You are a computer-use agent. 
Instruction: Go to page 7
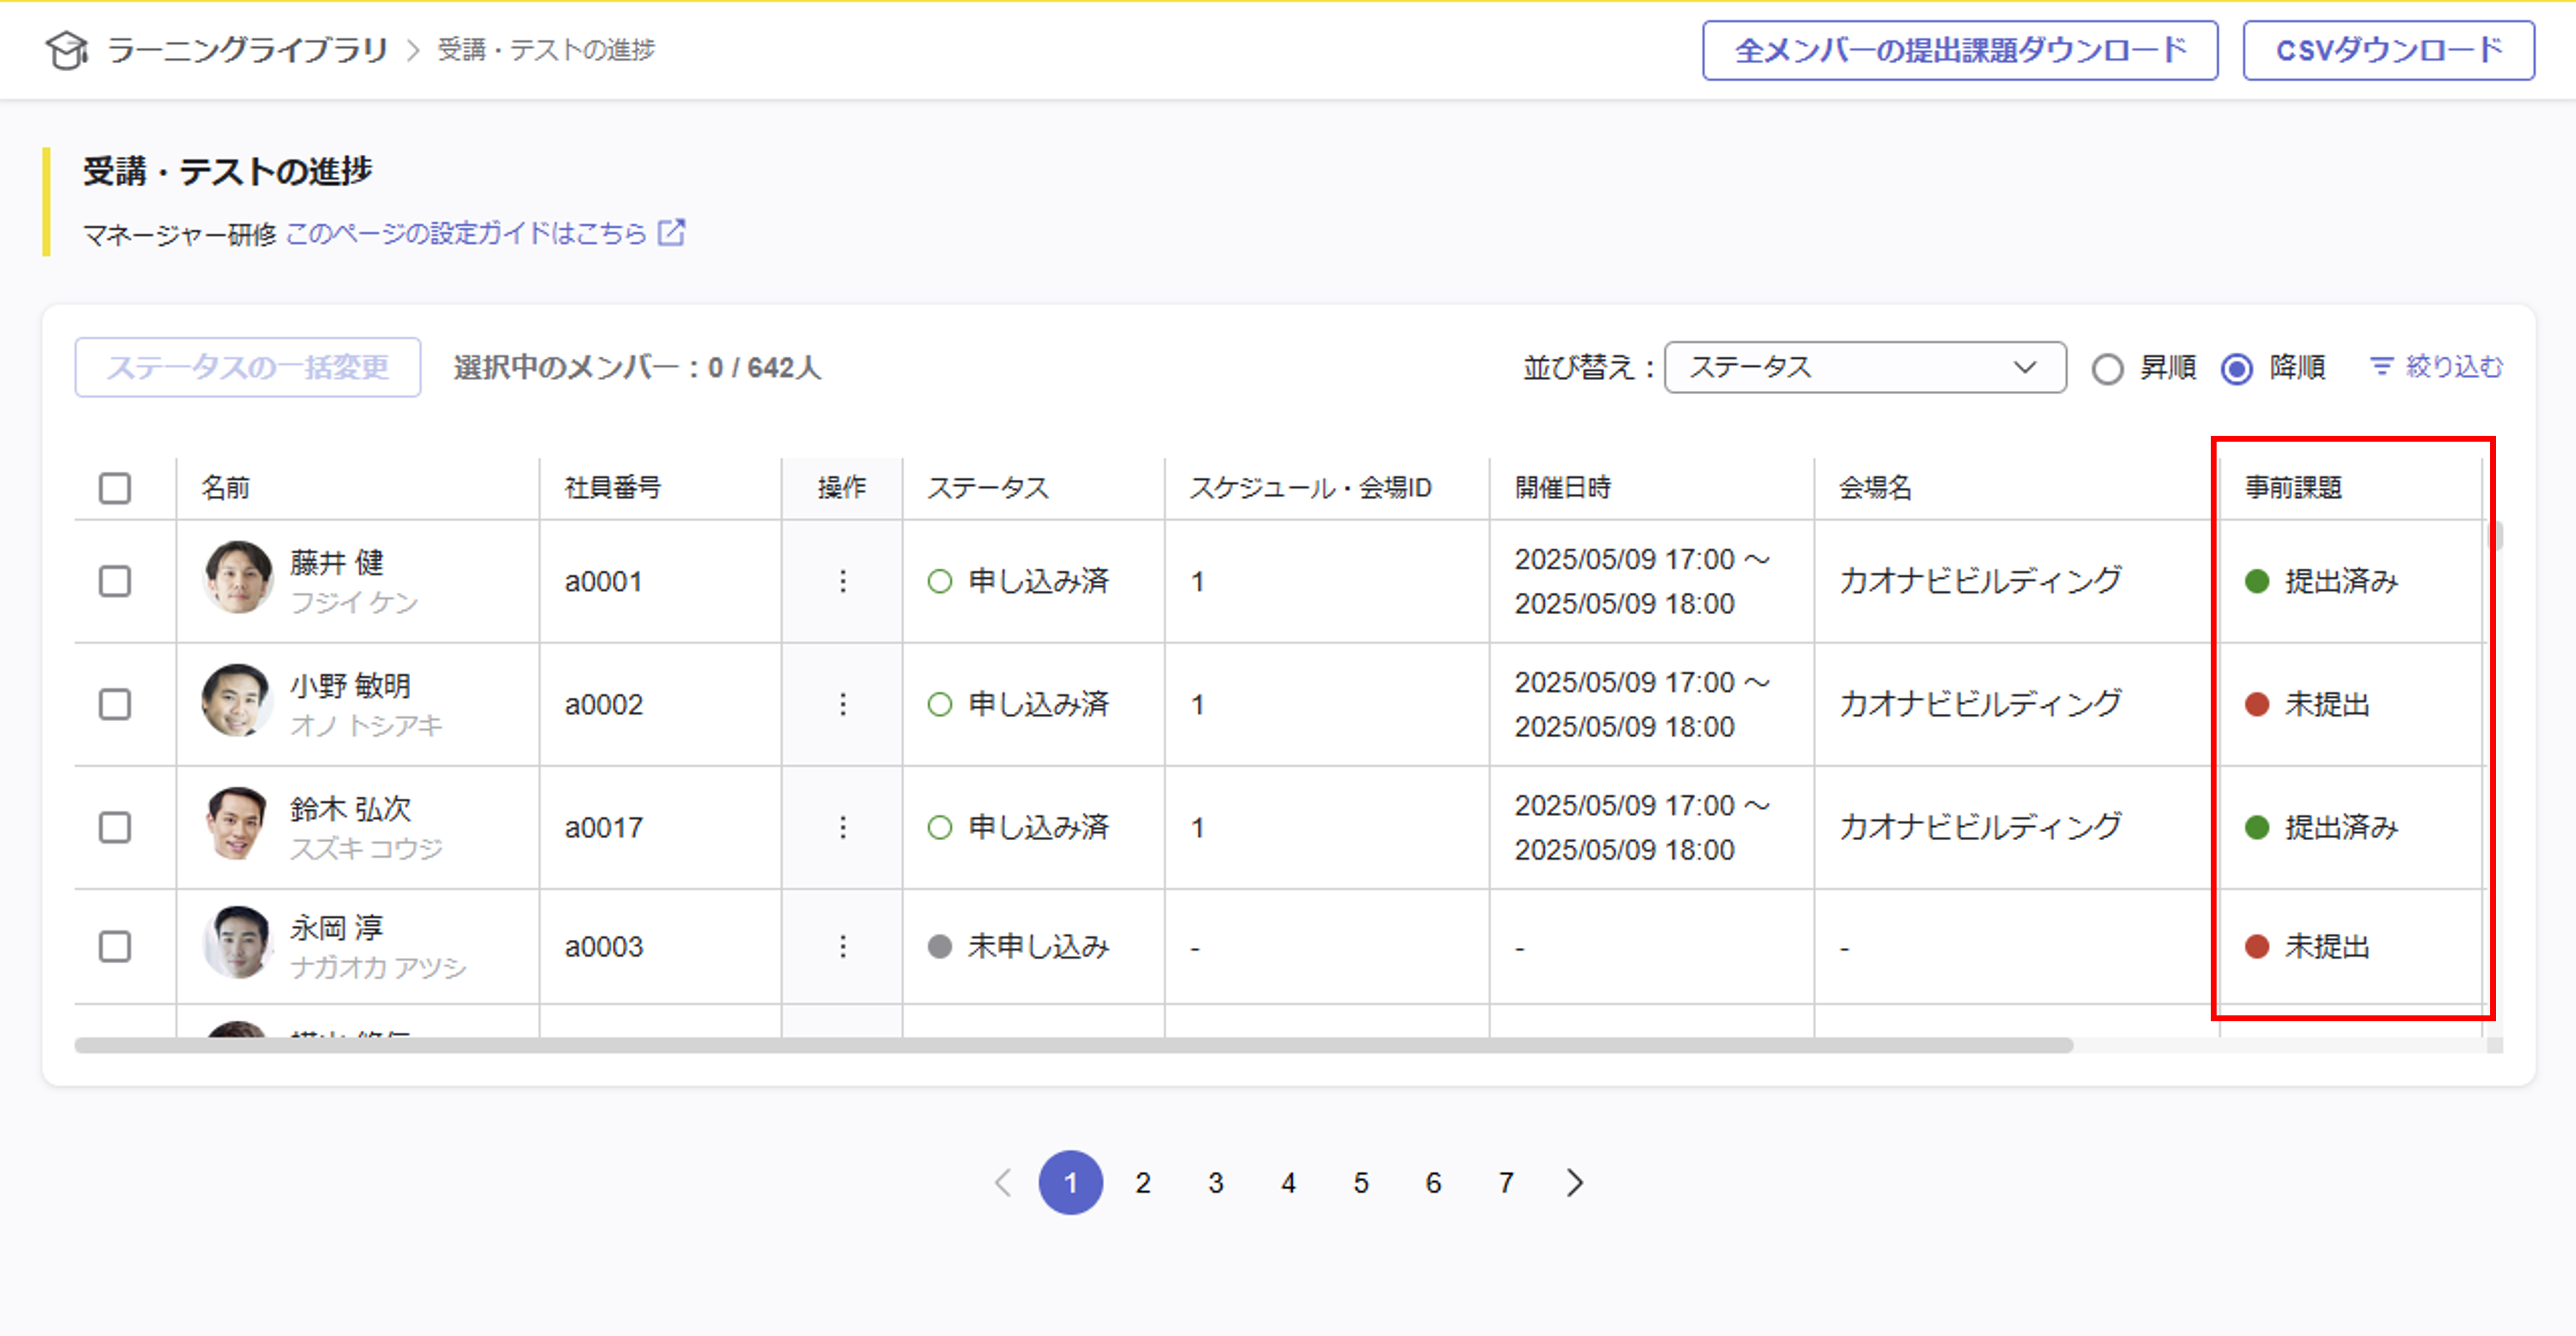pyautogui.click(x=1506, y=1183)
